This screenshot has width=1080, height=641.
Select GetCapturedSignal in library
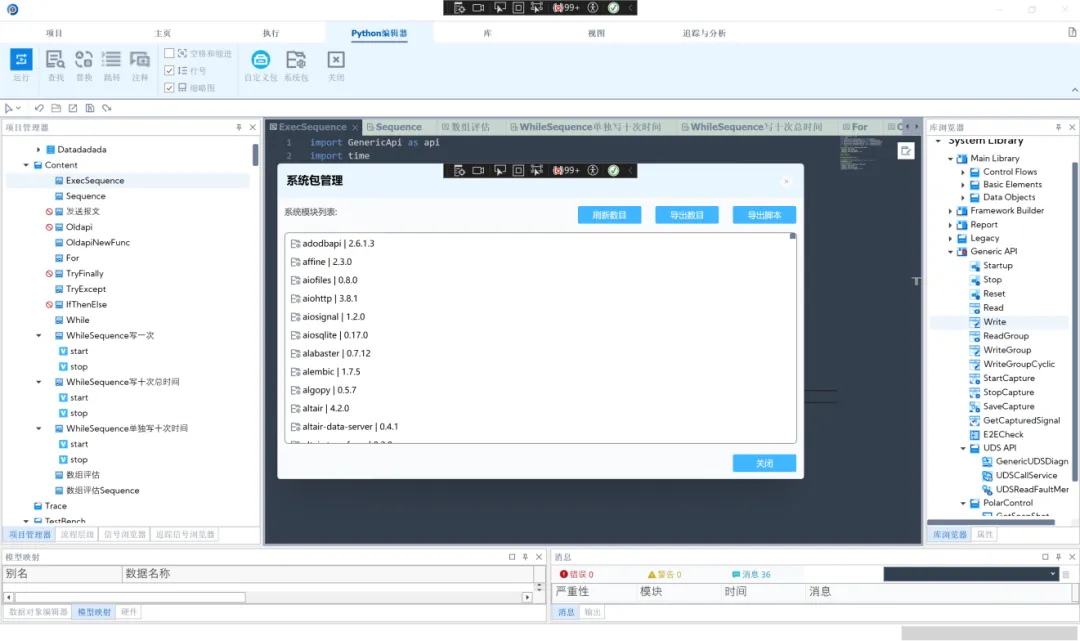[1021, 421]
